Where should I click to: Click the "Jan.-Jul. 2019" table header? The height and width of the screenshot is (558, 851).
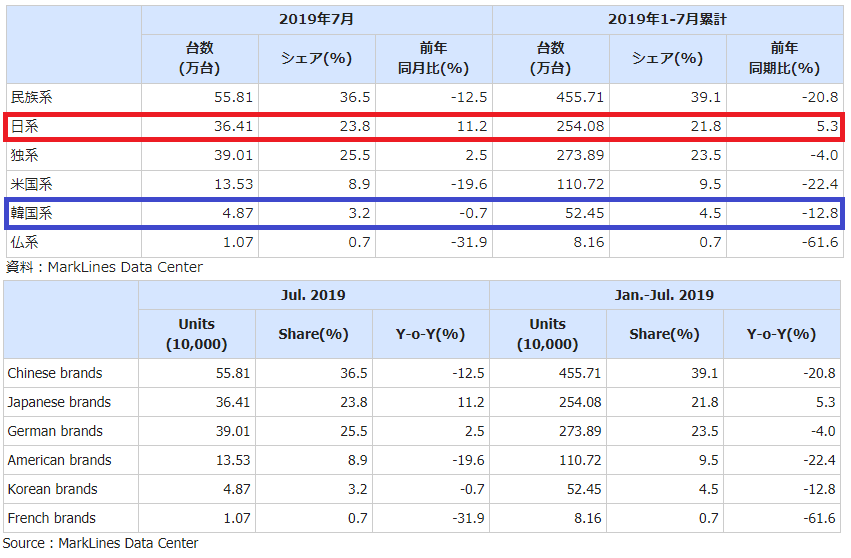[x=664, y=295]
